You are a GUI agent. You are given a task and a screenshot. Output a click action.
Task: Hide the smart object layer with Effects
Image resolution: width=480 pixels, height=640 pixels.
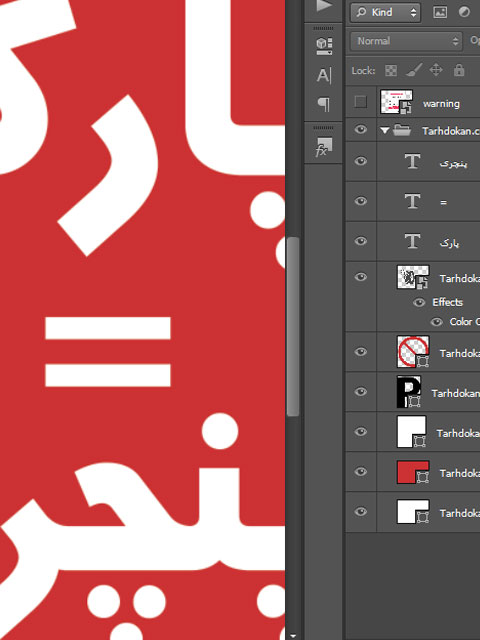pyautogui.click(x=360, y=277)
